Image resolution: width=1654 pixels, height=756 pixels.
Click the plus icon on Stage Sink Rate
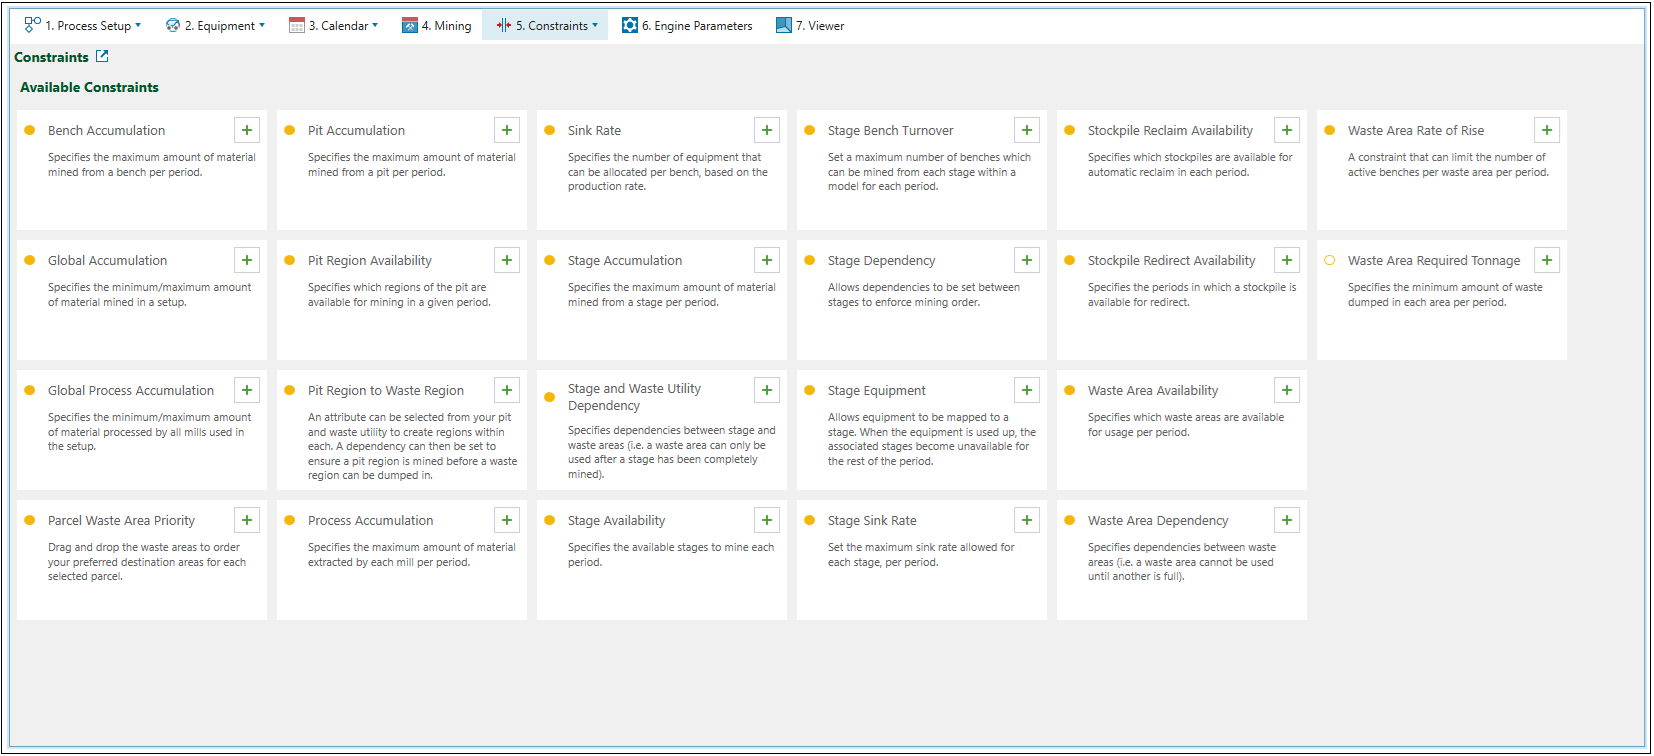pos(1027,520)
